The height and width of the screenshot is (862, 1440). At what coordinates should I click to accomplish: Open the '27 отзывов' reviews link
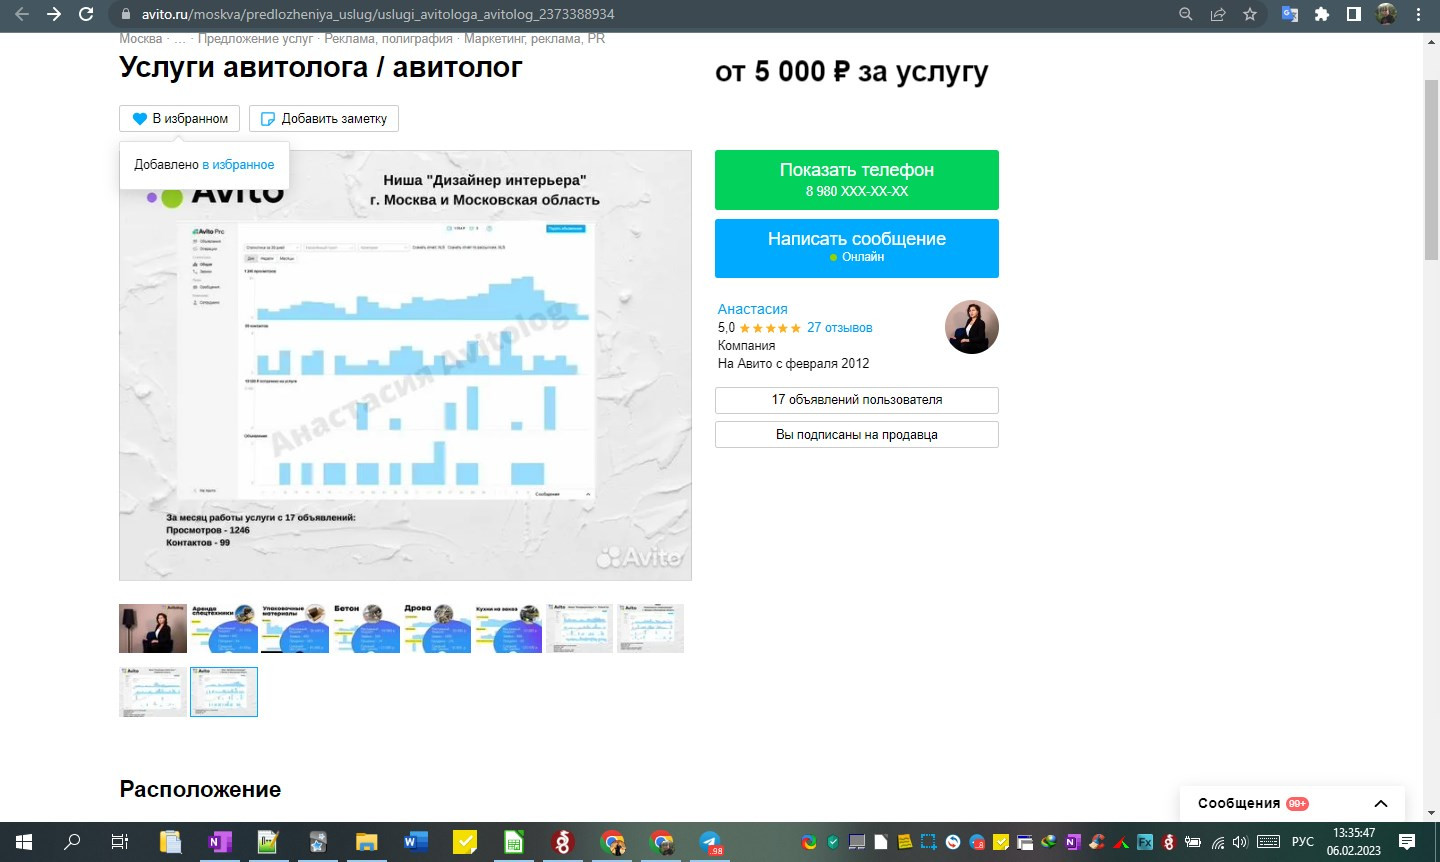pos(840,328)
